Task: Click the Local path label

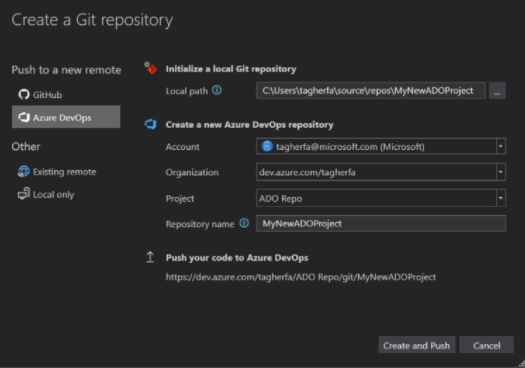Action: coord(186,91)
